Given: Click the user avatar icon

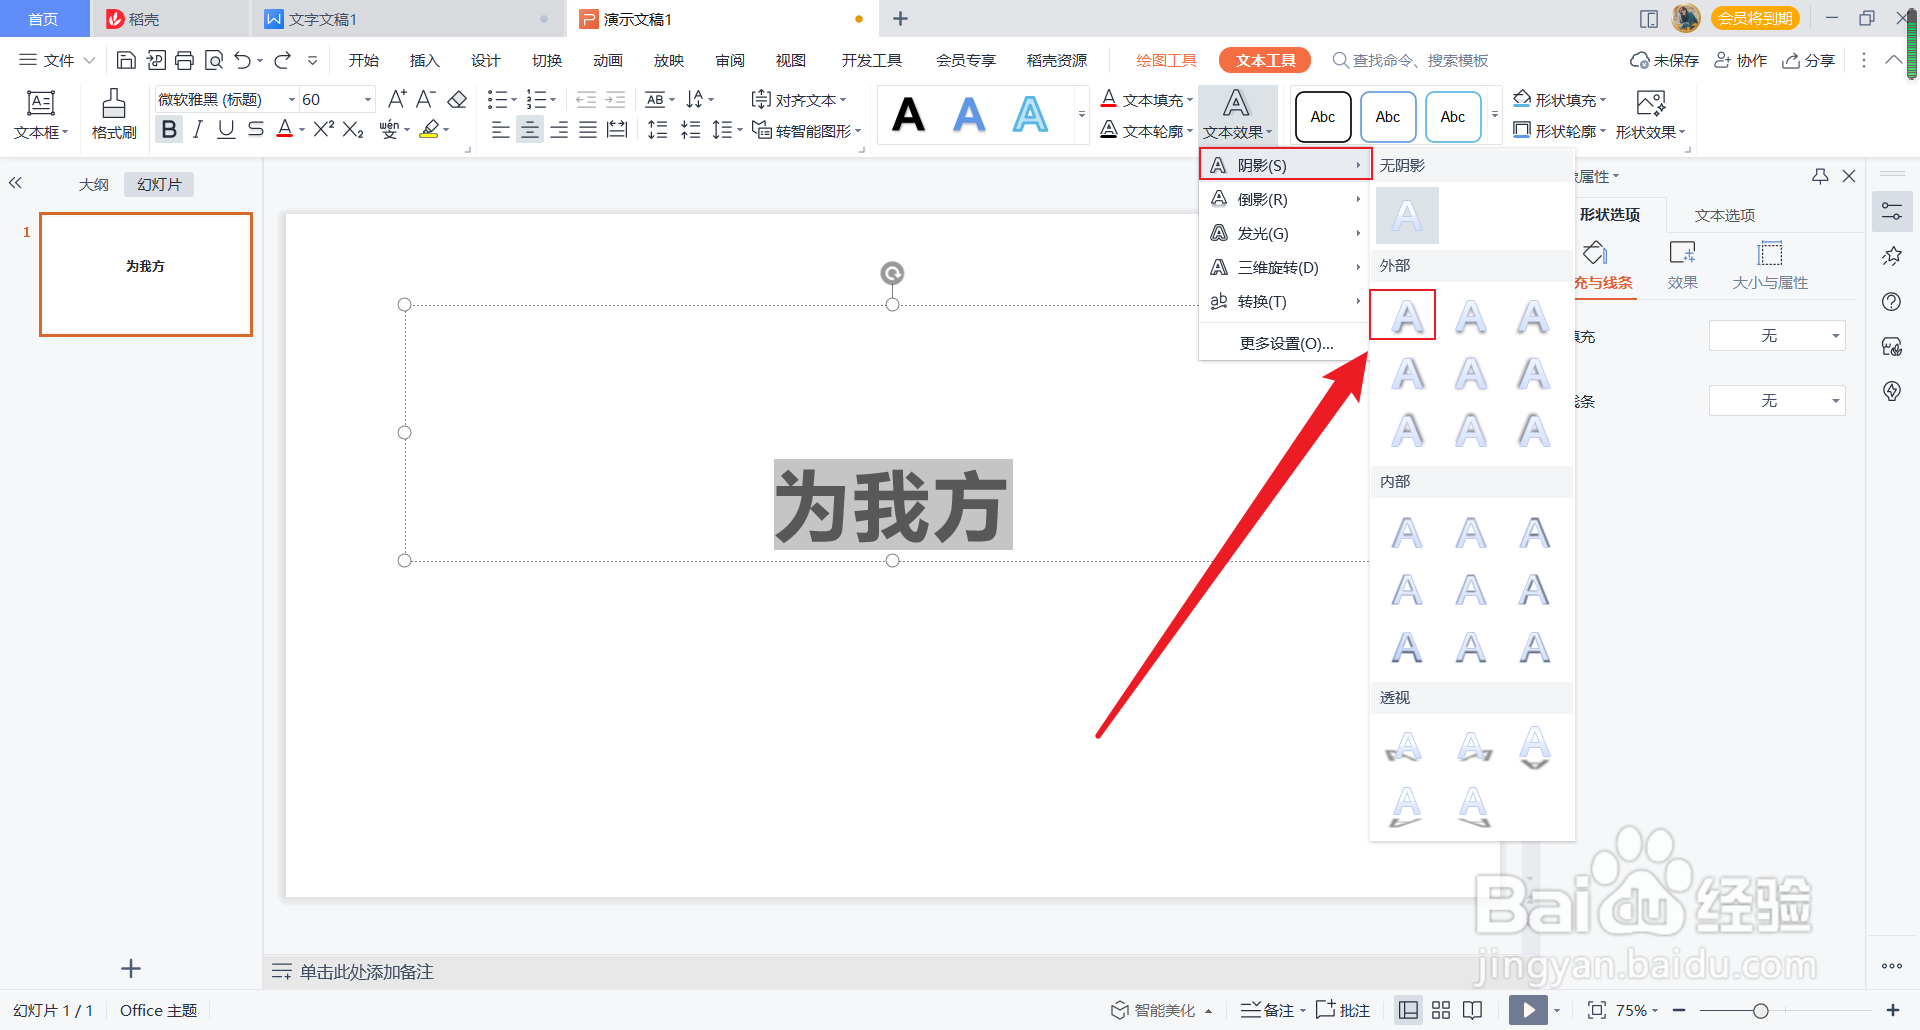Looking at the screenshot, I should point(1686,18).
